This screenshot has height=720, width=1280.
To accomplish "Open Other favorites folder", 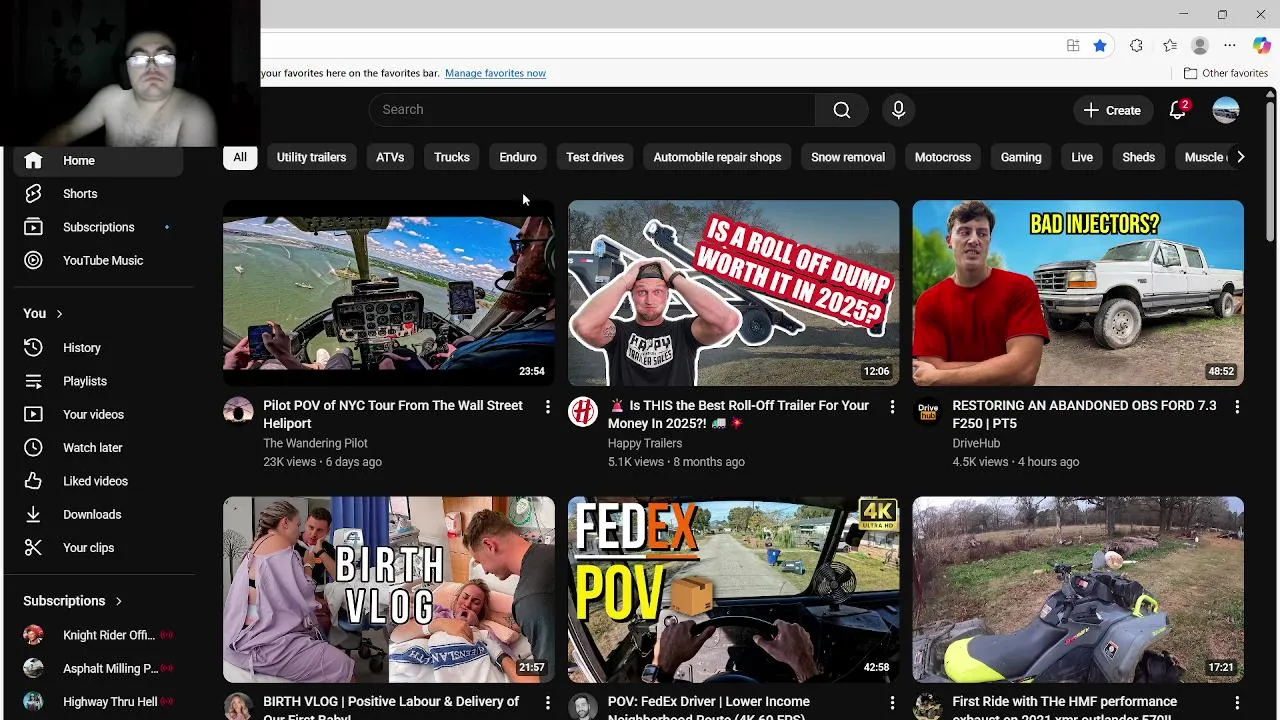I will pos(1226,73).
